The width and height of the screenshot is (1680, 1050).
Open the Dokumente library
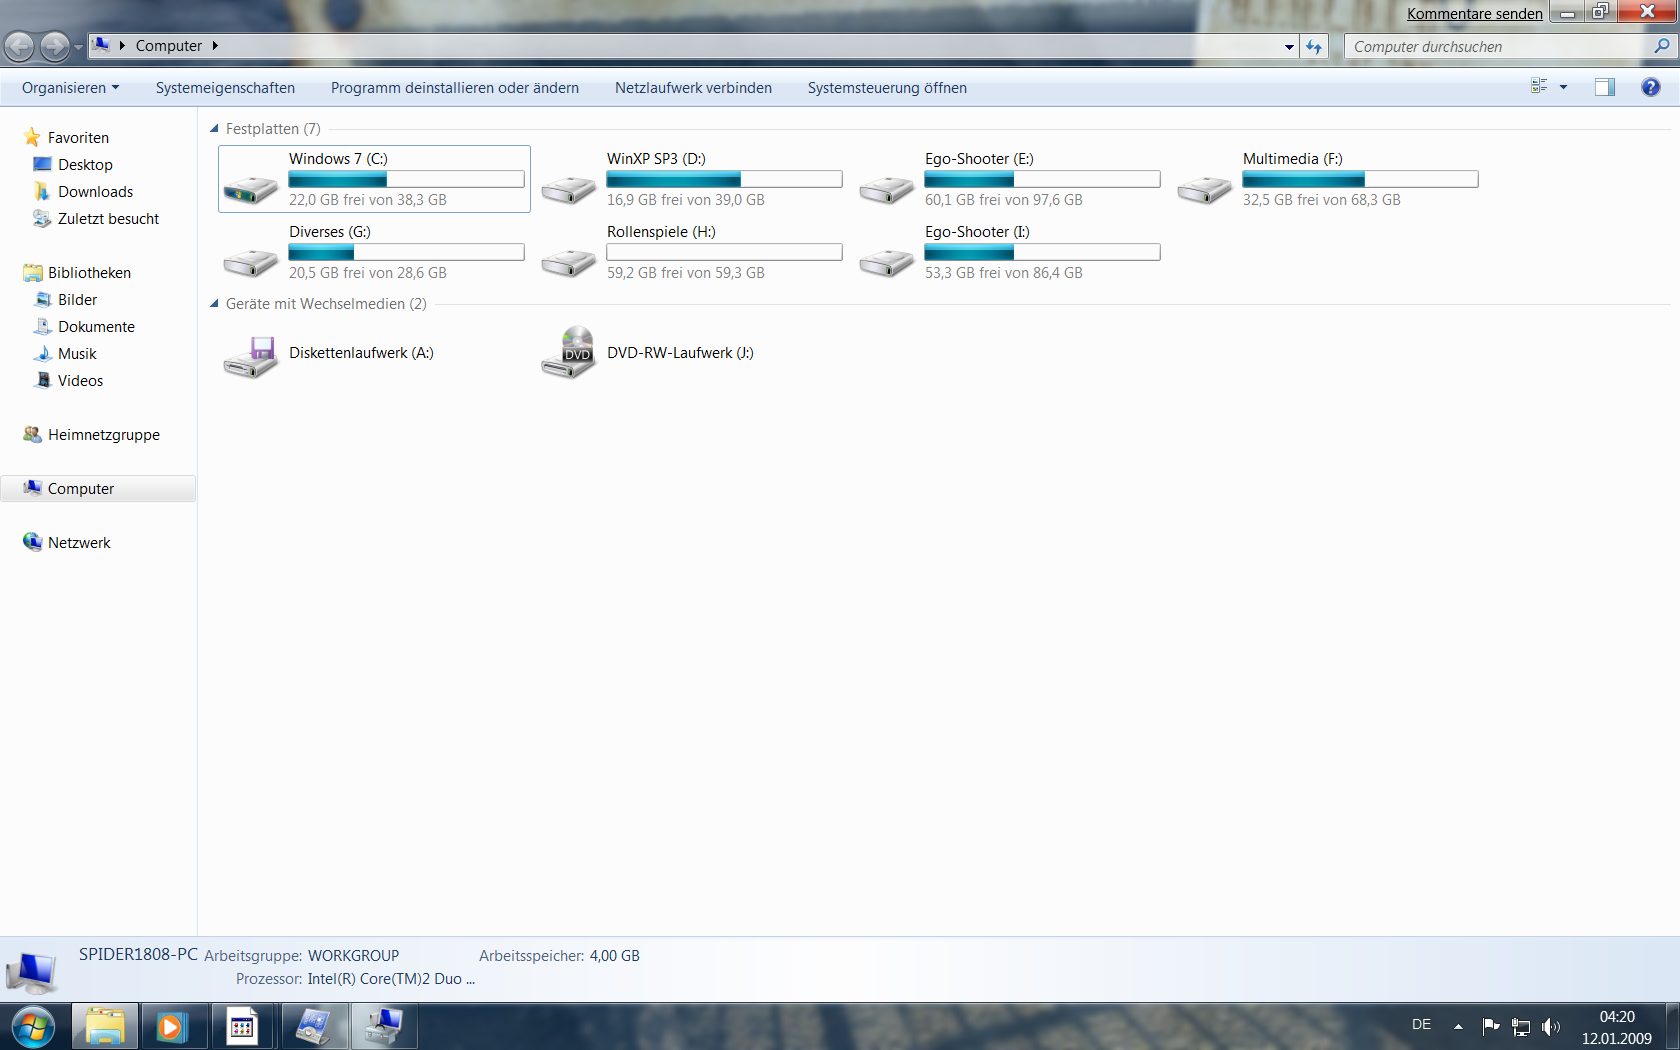[x=96, y=327]
